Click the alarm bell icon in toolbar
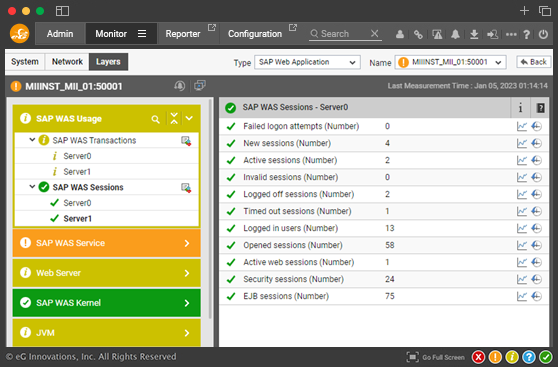The height and width of the screenshot is (367, 558). tap(455, 34)
